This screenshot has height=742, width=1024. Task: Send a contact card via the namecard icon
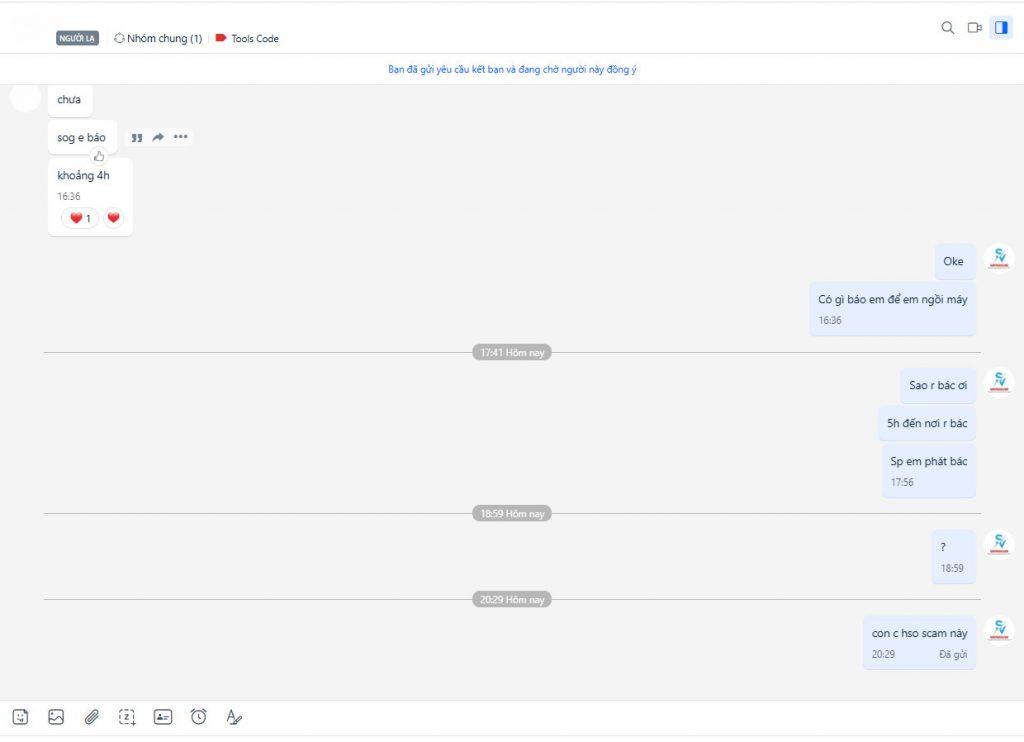point(163,717)
